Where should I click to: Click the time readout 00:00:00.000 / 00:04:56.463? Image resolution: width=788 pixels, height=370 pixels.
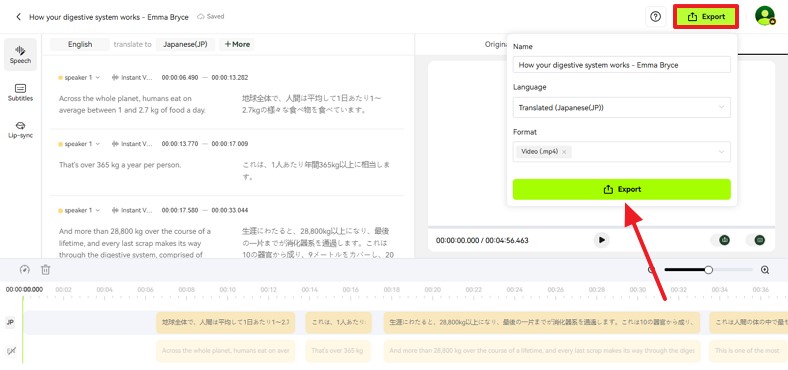click(482, 240)
